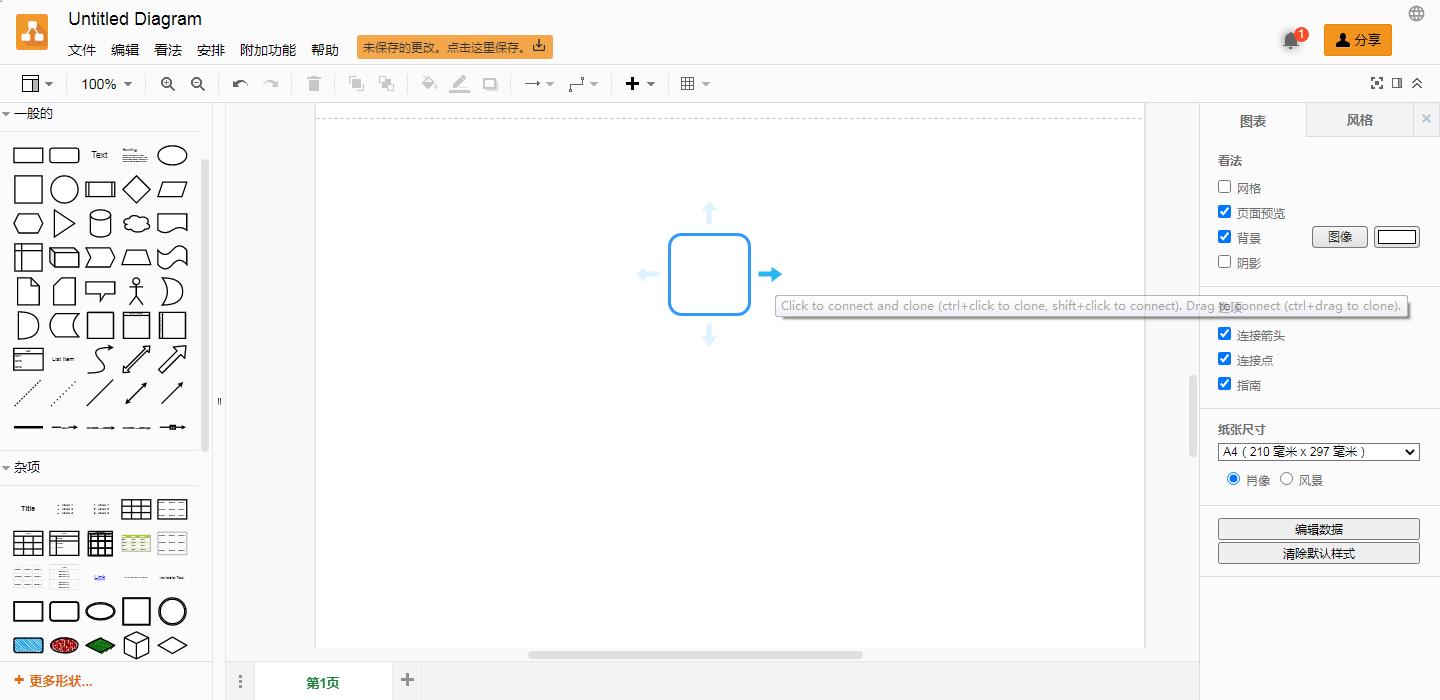Select the 风景 landscape radio button

[1287, 479]
